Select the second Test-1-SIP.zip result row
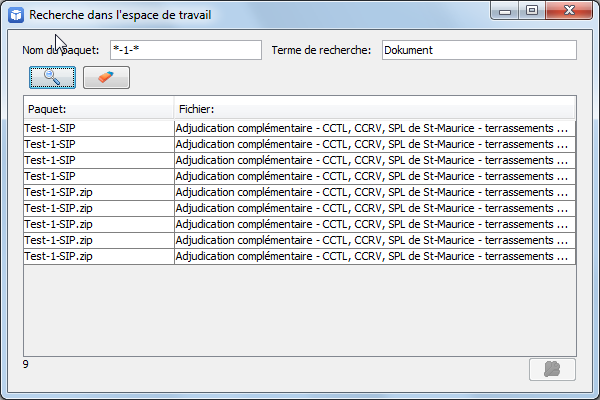 (x=300, y=208)
